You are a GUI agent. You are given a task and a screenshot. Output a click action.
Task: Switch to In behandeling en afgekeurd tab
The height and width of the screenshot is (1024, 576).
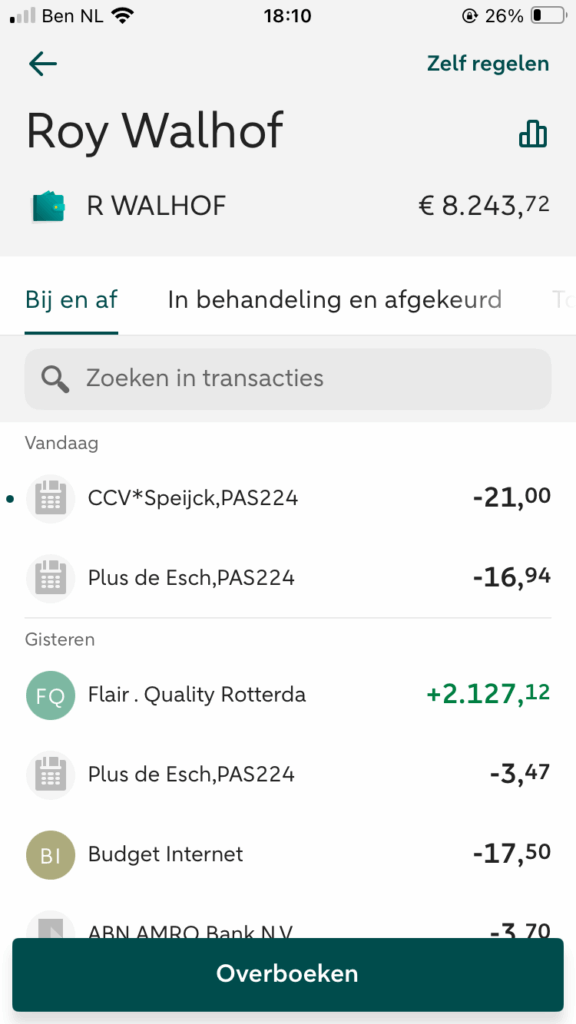[x=335, y=300]
